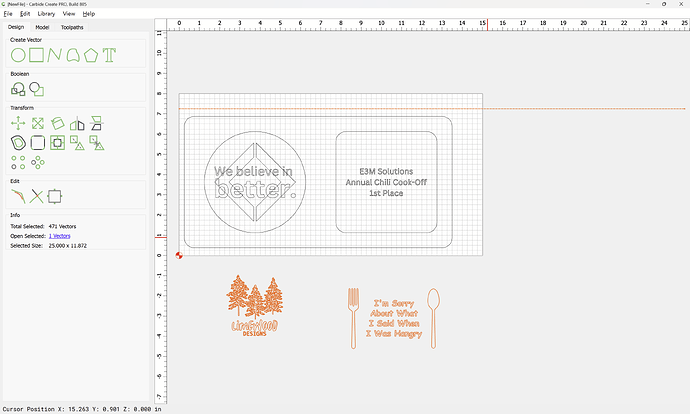The image size is (690, 414).
Task: Select the Linear Array tool
Action: click(x=18, y=162)
